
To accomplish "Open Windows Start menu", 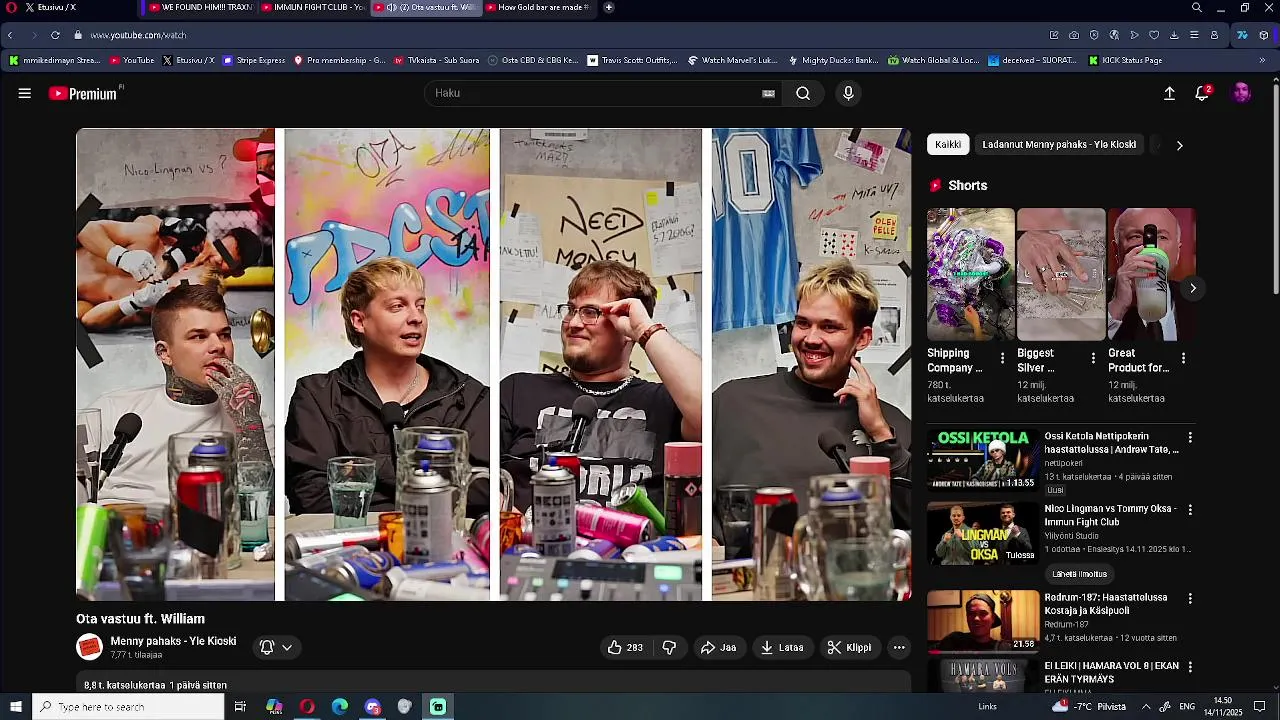I will click(x=15, y=707).
